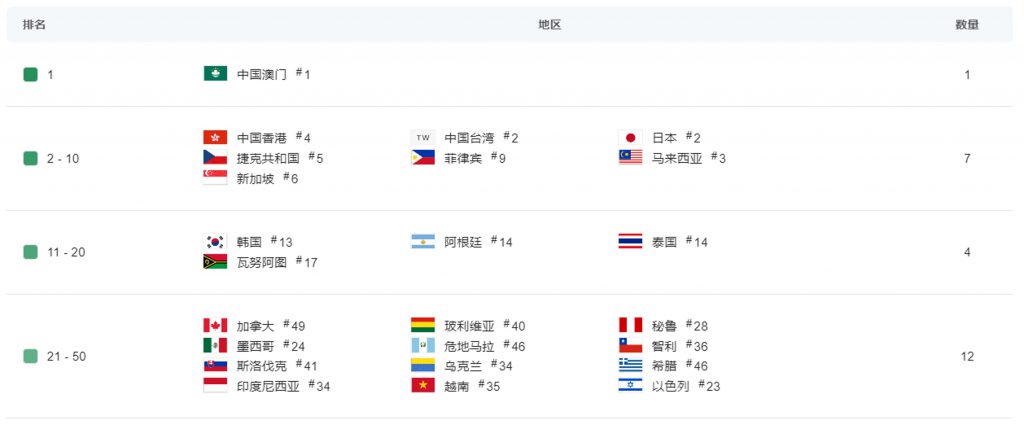Viewport: 1024px width, 426px height.
Task: Click the Czech Republic flag icon
Action: pyautogui.click(x=215, y=157)
